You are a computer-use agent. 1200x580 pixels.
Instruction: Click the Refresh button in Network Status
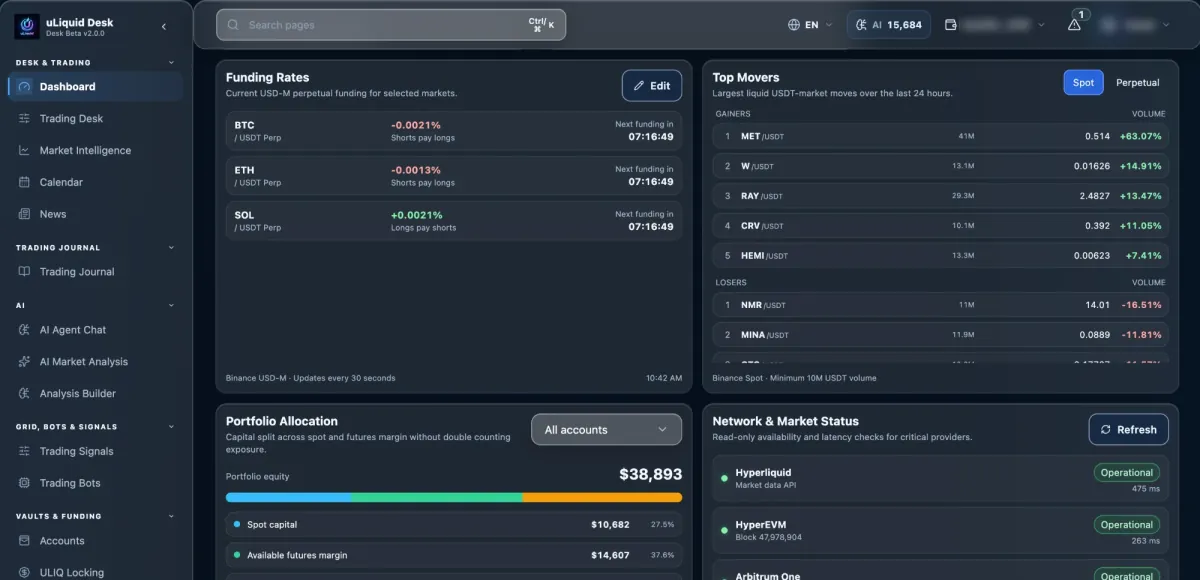(1128, 430)
